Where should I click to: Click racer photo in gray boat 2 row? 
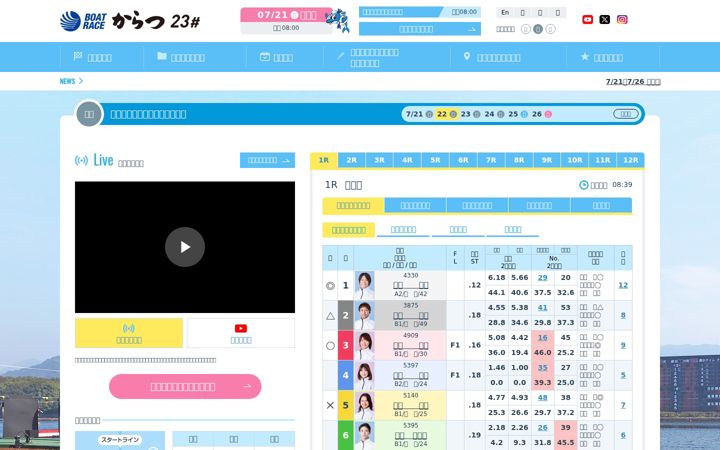[x=364, y=315]
